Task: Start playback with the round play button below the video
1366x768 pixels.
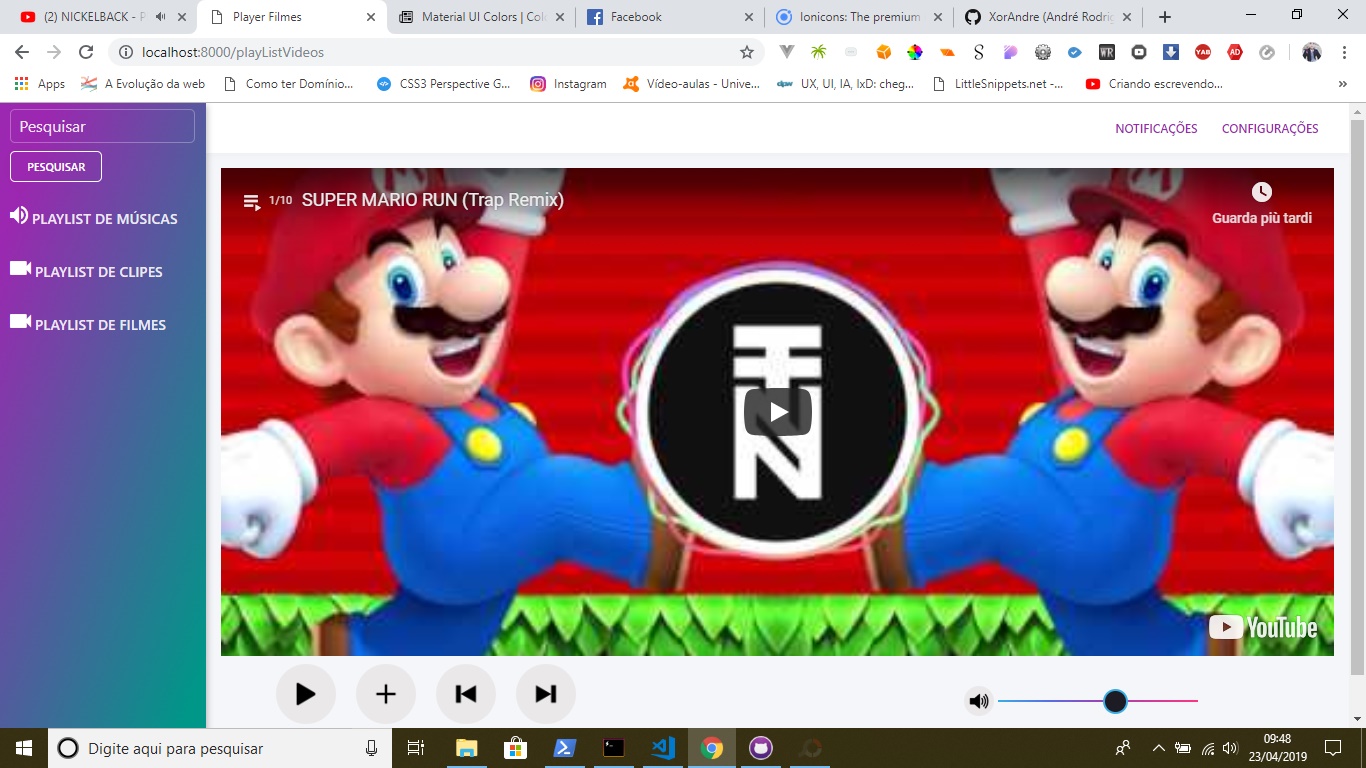Action: click(x=306, y=694)
